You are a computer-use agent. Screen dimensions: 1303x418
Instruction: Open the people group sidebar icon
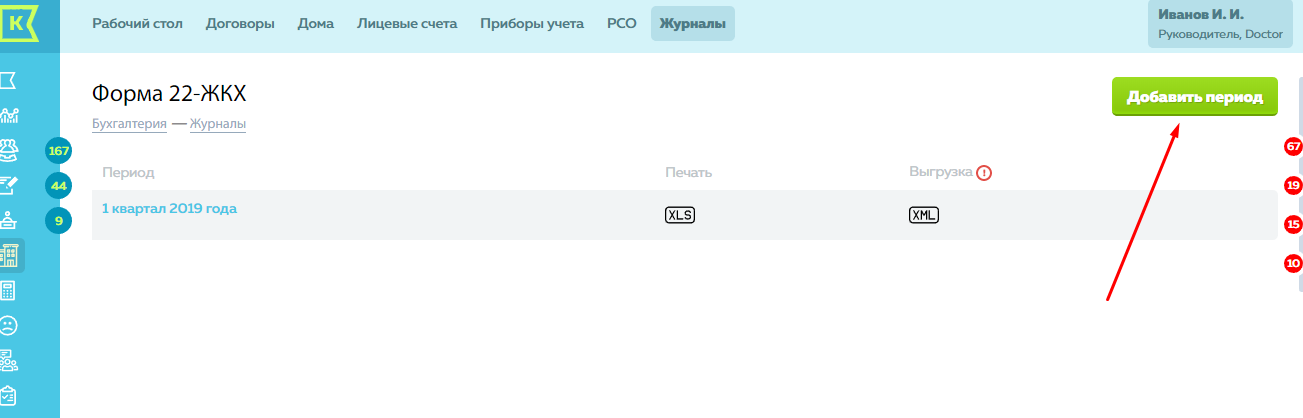[x=8, y=149]
